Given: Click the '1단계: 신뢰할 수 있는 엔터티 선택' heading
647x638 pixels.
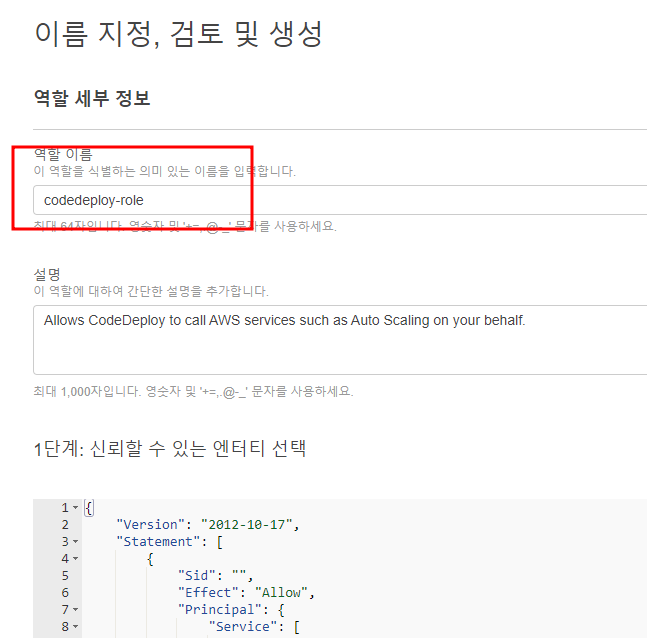Looking at the screenshot, I should click(170, 448).
